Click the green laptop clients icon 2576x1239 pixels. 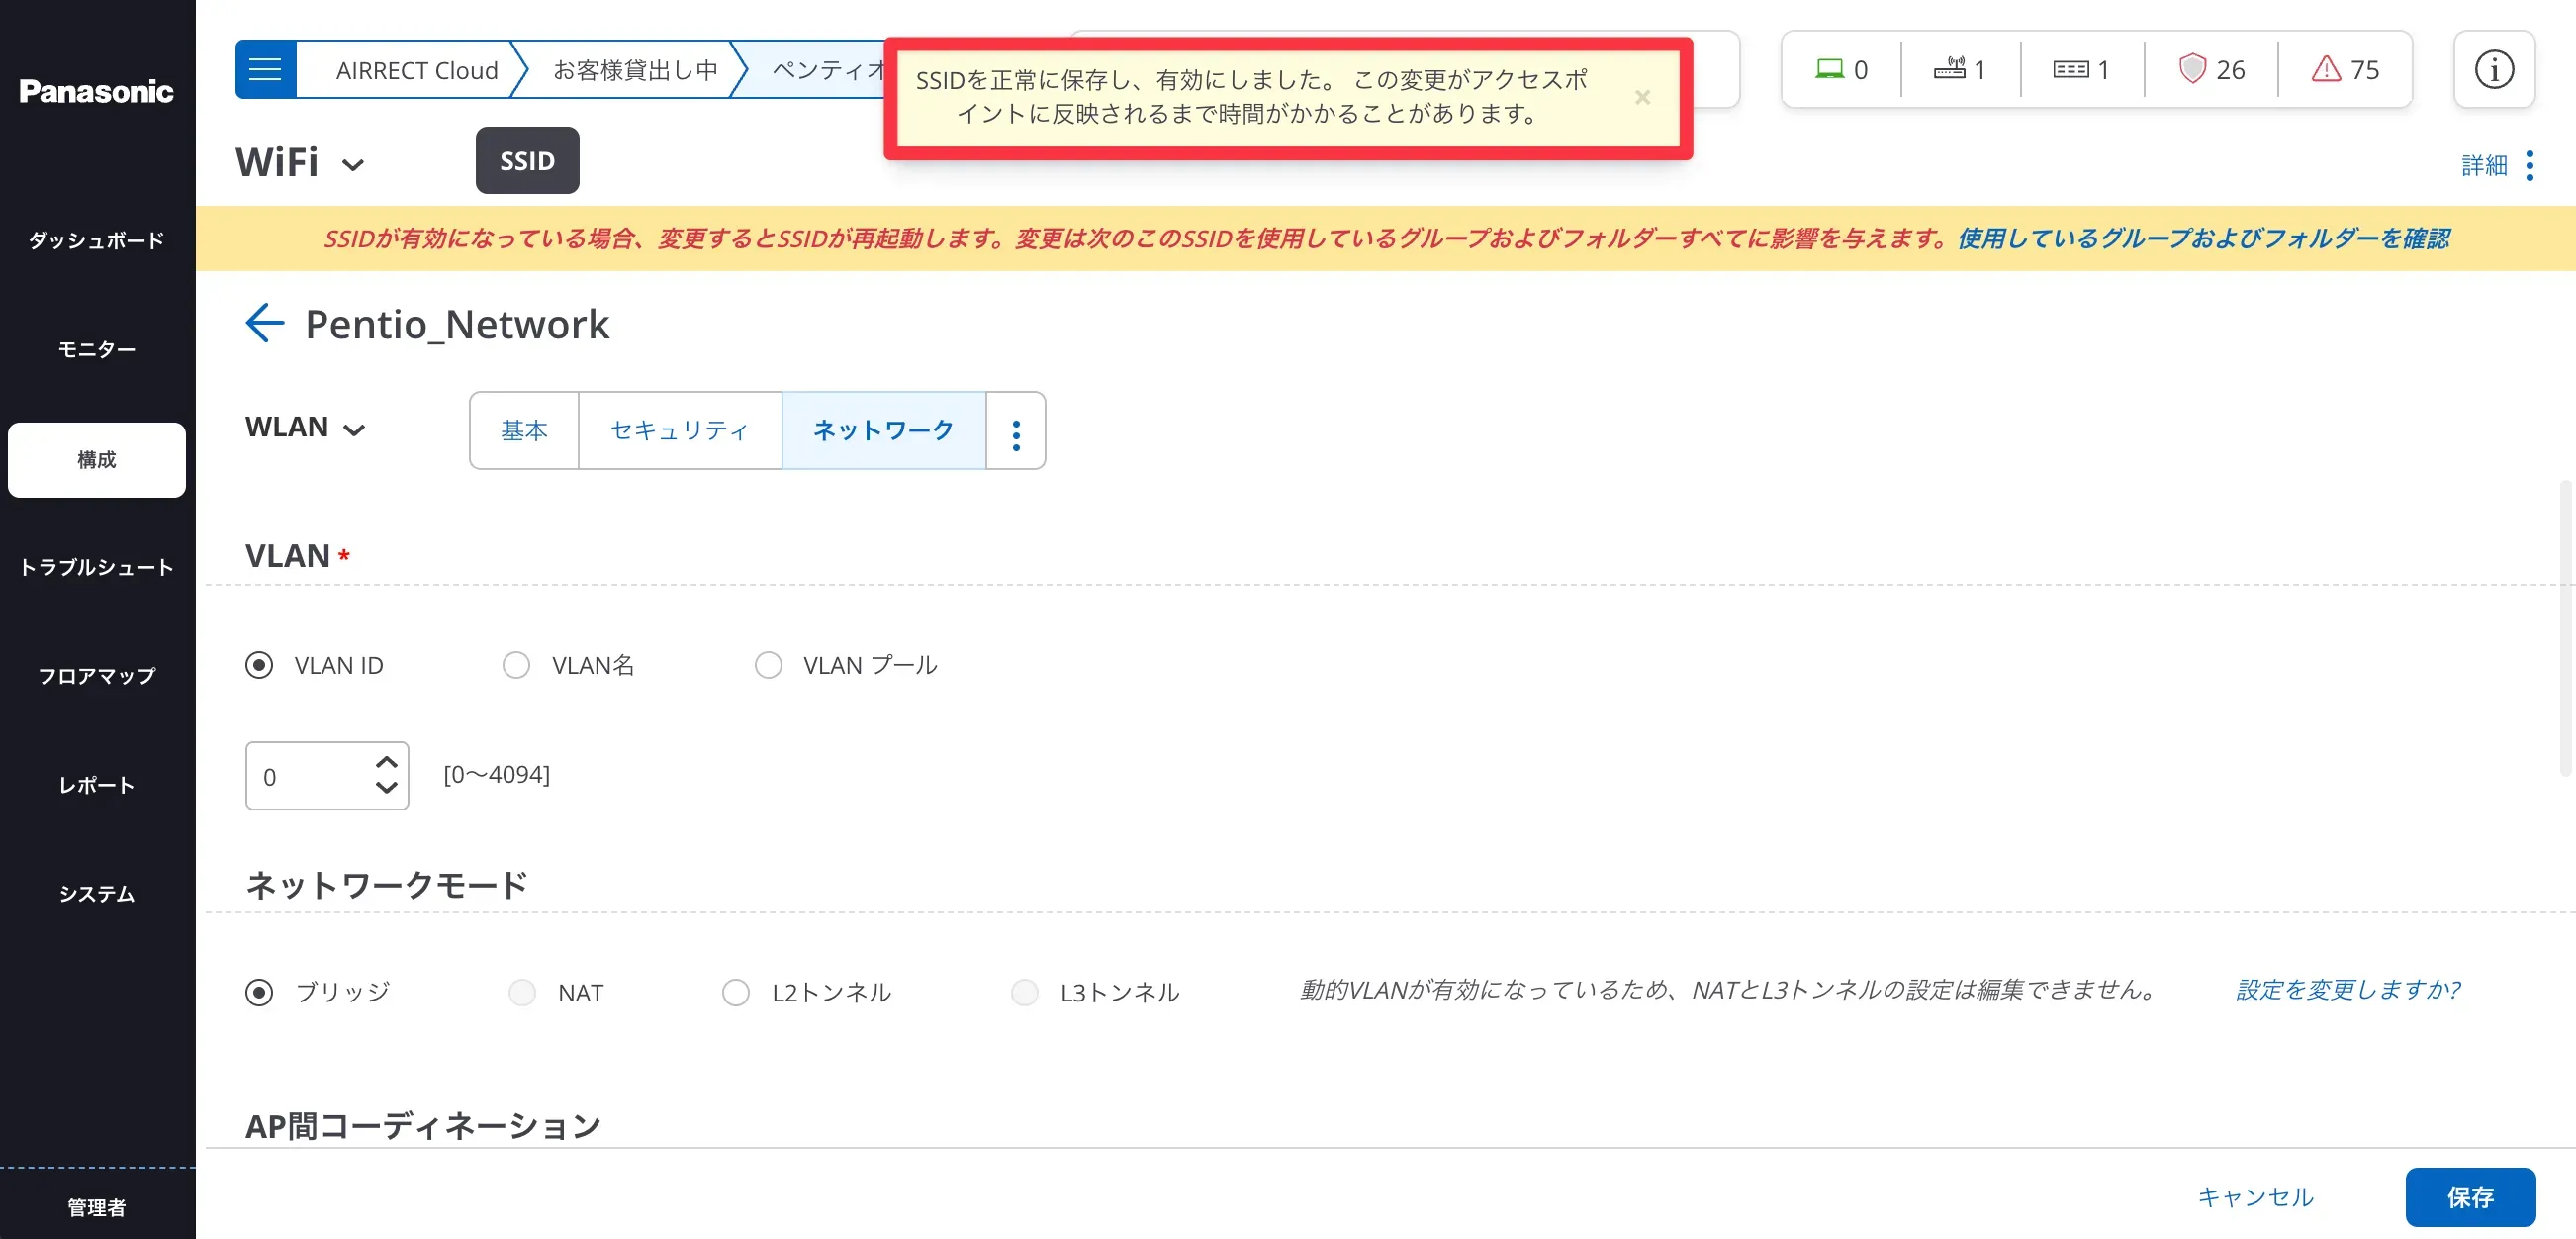coord(1829,69)
